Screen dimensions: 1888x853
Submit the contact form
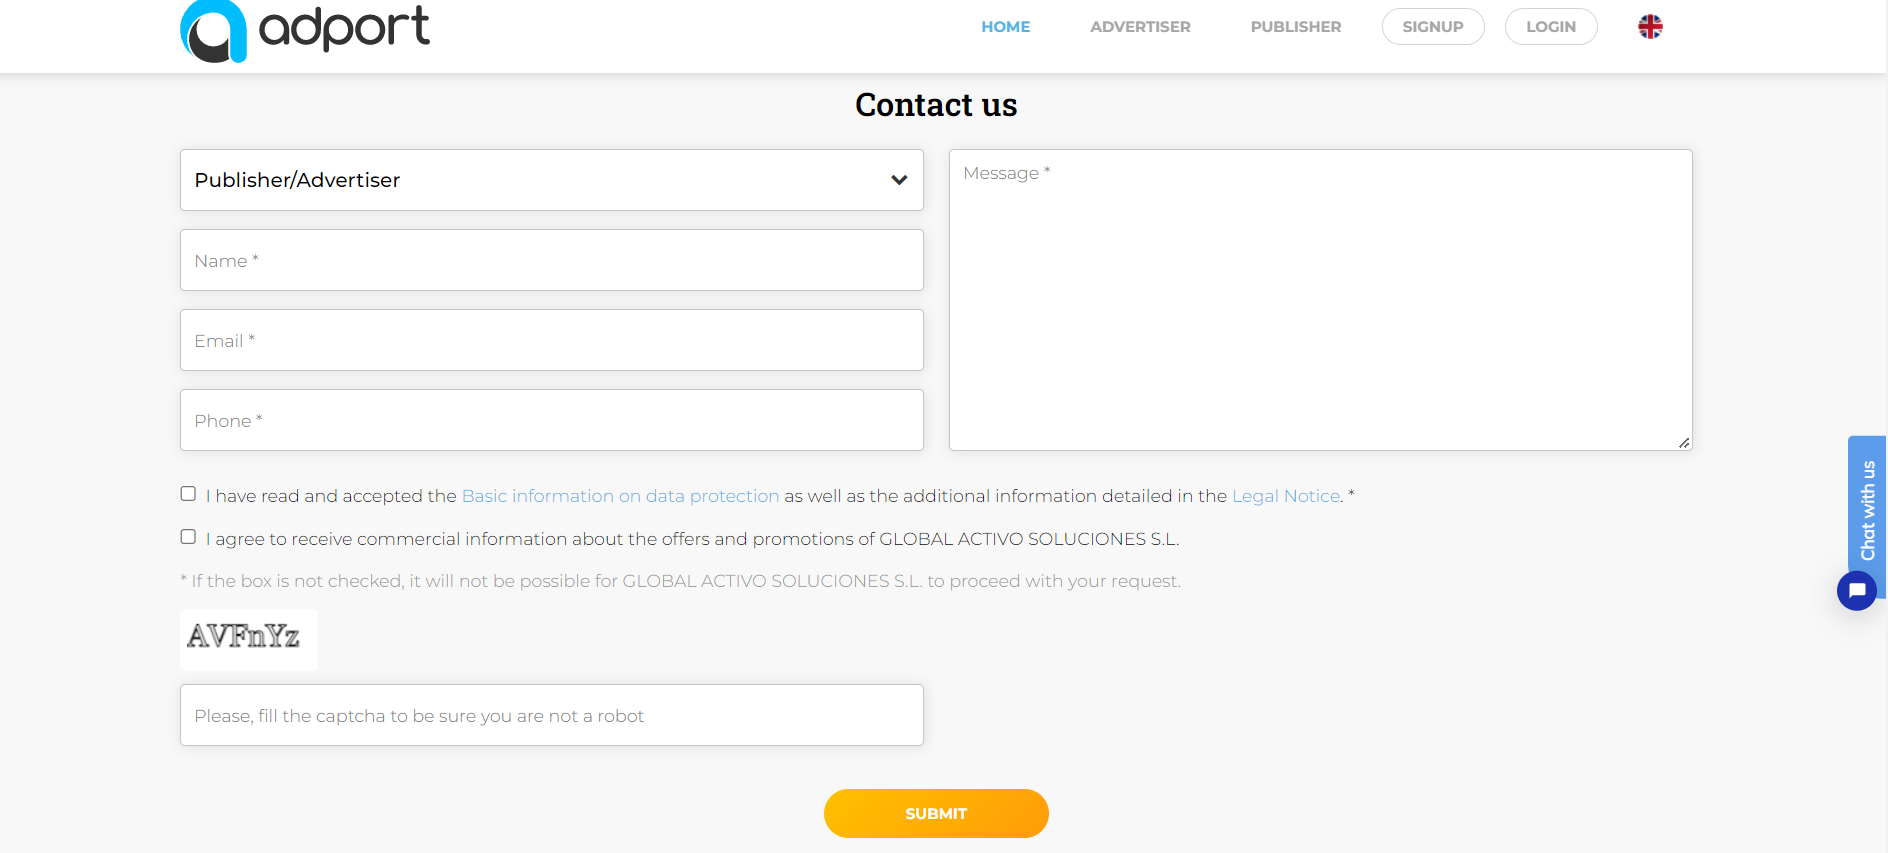coord(936,813)
